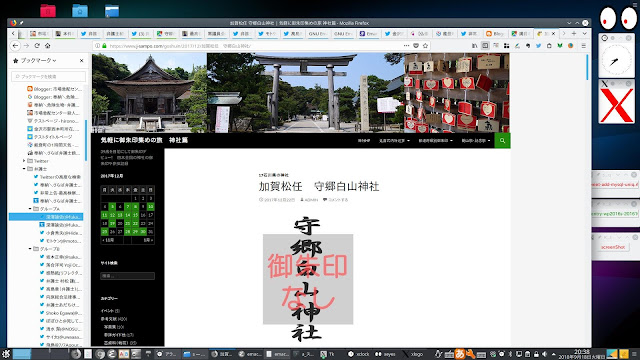Click the Evernote elephant extension icon

coord(528,46)
